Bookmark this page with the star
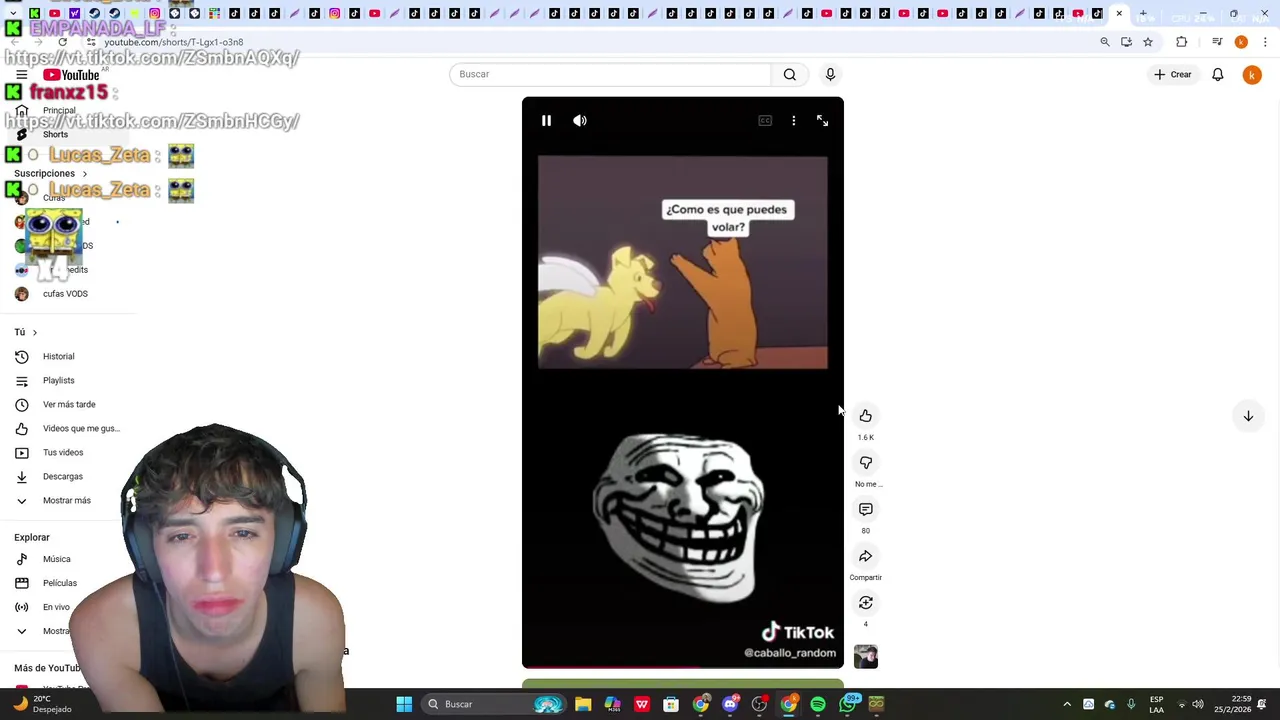The image size is (1280, 720). point(1148,42)
